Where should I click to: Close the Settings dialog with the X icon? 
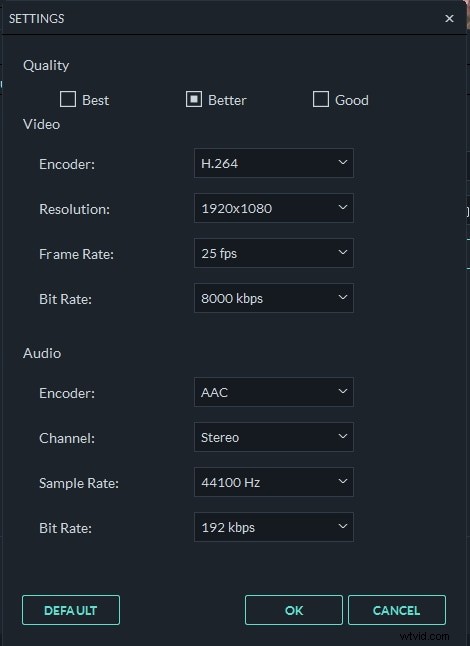point(449,19)
